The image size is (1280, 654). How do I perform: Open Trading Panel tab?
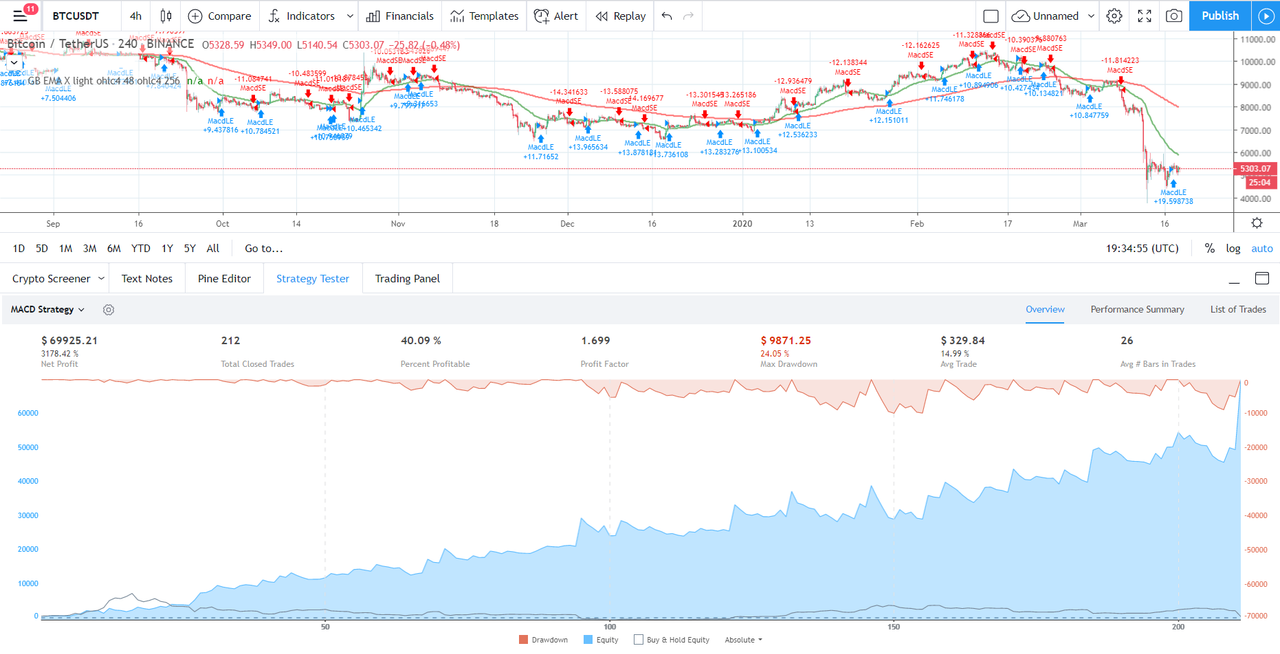point(407,279)
